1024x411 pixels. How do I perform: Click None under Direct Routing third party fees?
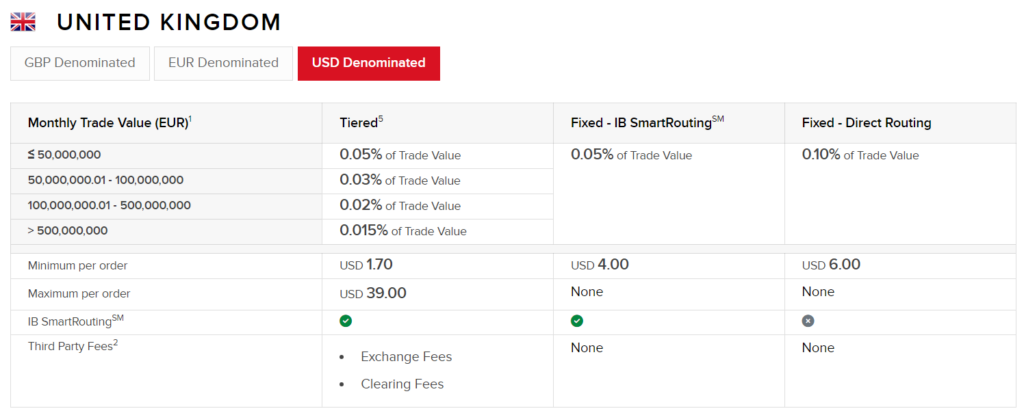pyautogui.click(x=818, y=348)
